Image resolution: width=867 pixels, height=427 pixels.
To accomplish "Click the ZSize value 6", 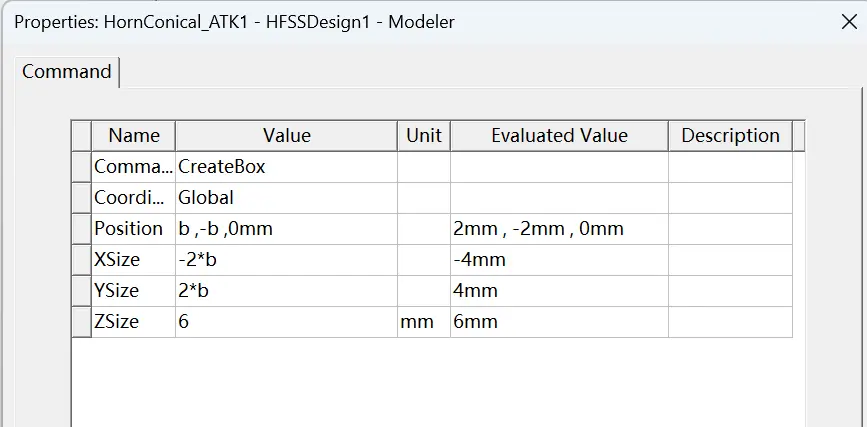I will pos(286,322).
